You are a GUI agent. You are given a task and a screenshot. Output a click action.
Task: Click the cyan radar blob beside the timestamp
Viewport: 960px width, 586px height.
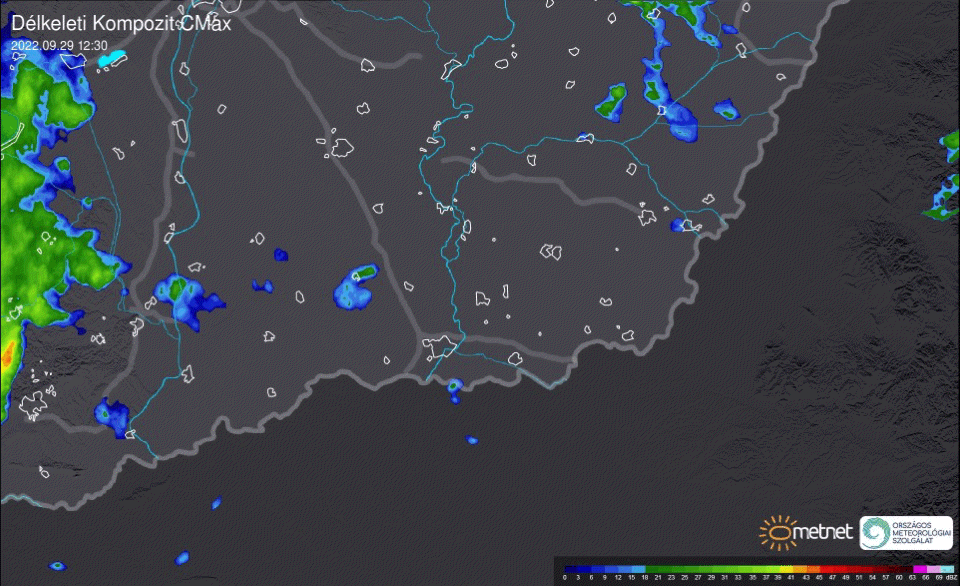click(113, 60)
